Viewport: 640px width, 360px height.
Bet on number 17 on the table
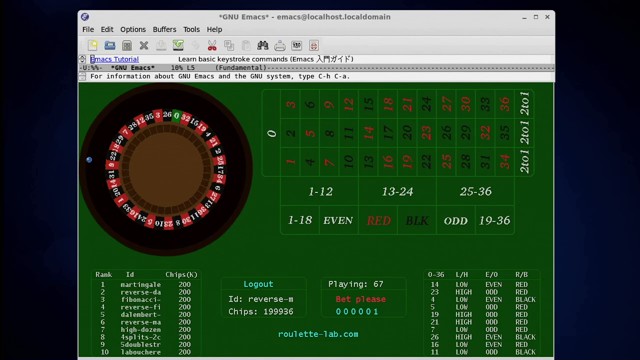(388, 133)
